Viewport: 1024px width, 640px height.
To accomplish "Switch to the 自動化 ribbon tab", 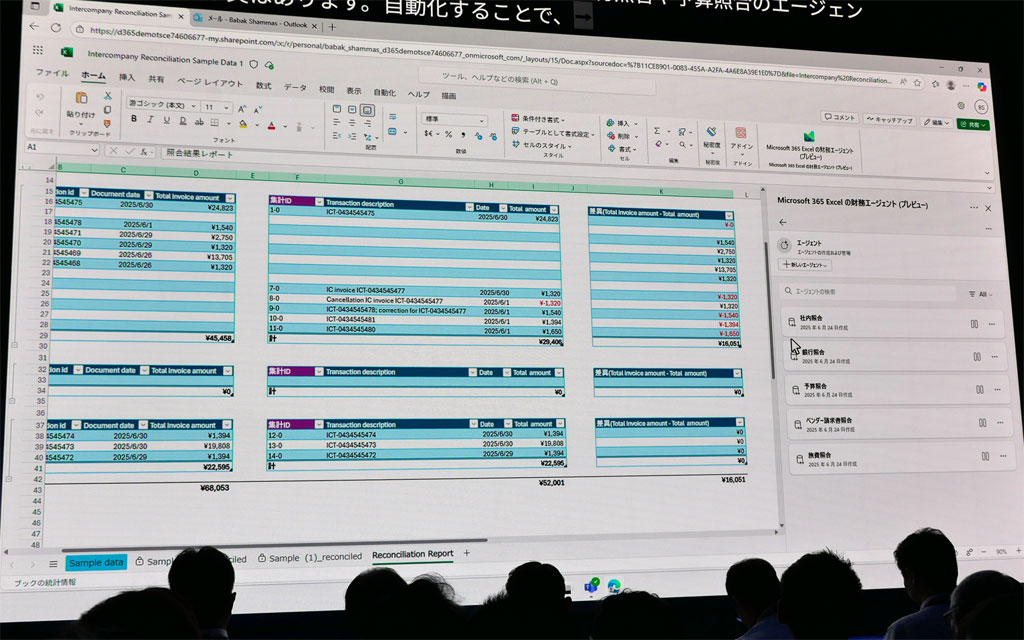I will click(x=384, y=92).
